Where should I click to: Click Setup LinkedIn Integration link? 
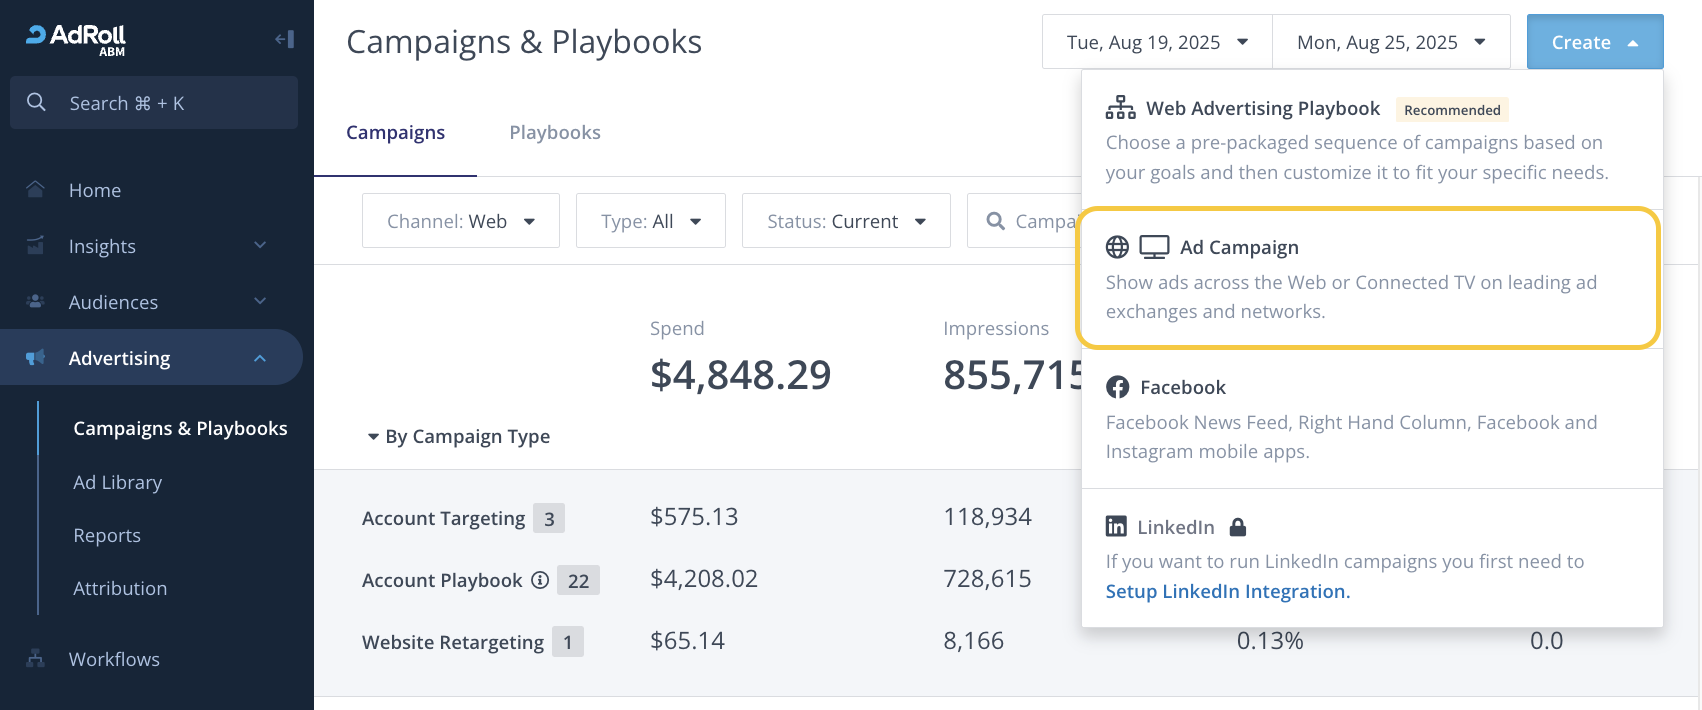(1227, 591)
